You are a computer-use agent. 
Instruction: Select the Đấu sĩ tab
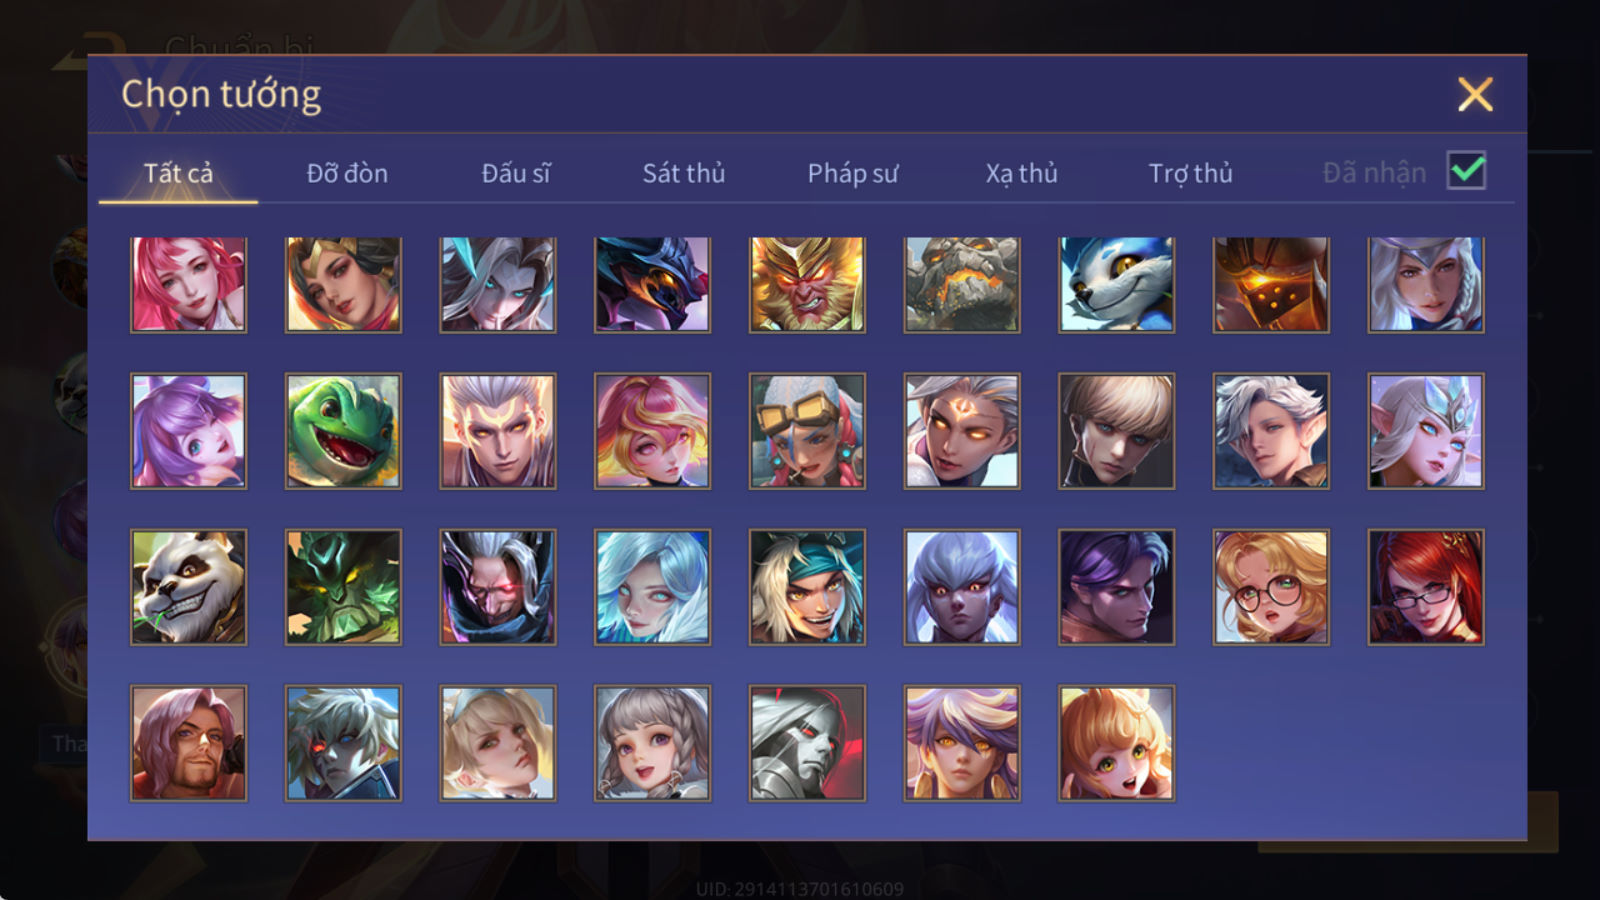click(515, 173)
